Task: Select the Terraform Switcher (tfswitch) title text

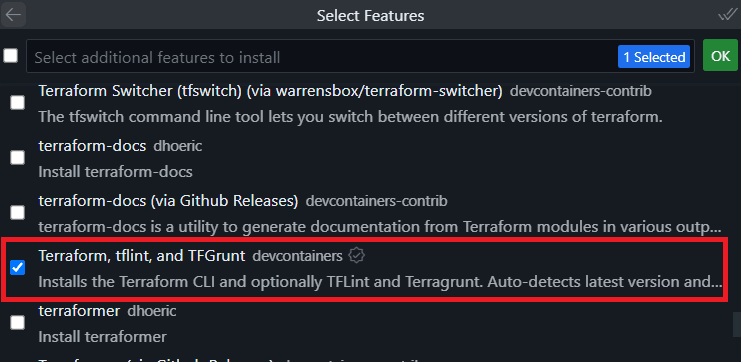Action: tap(270, 91)
